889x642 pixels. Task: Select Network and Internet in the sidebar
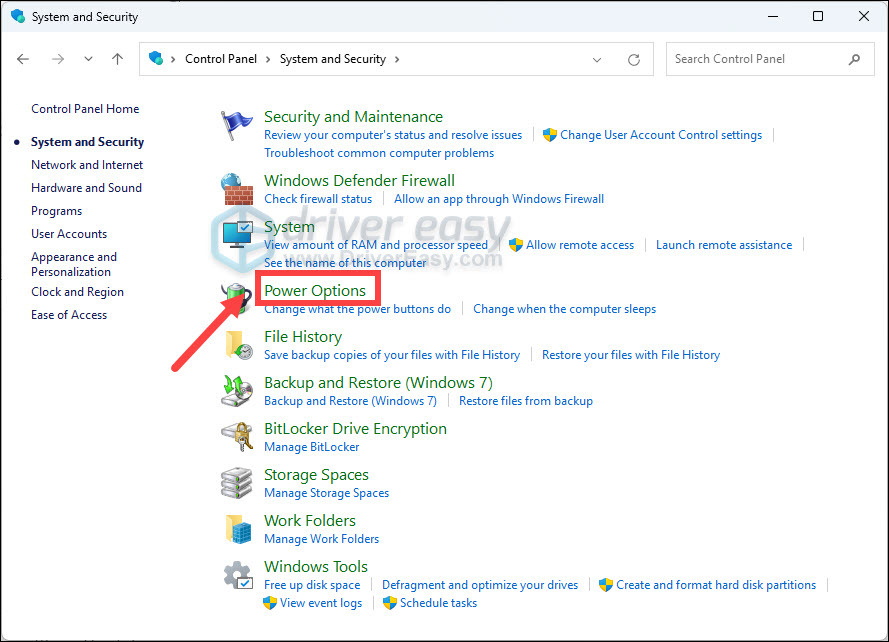[x=87, y=164]
